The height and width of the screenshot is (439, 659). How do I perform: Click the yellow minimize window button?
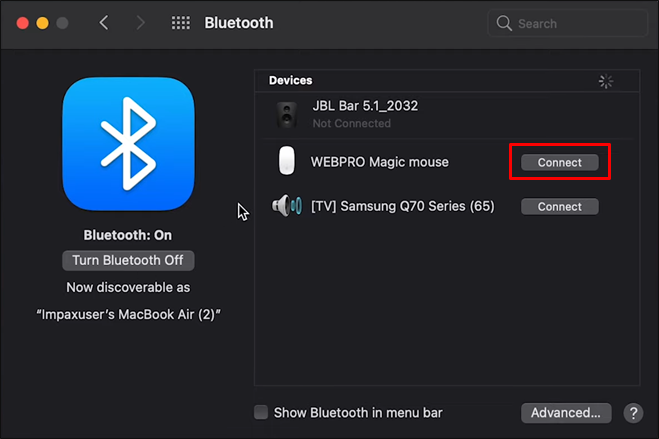42,23
